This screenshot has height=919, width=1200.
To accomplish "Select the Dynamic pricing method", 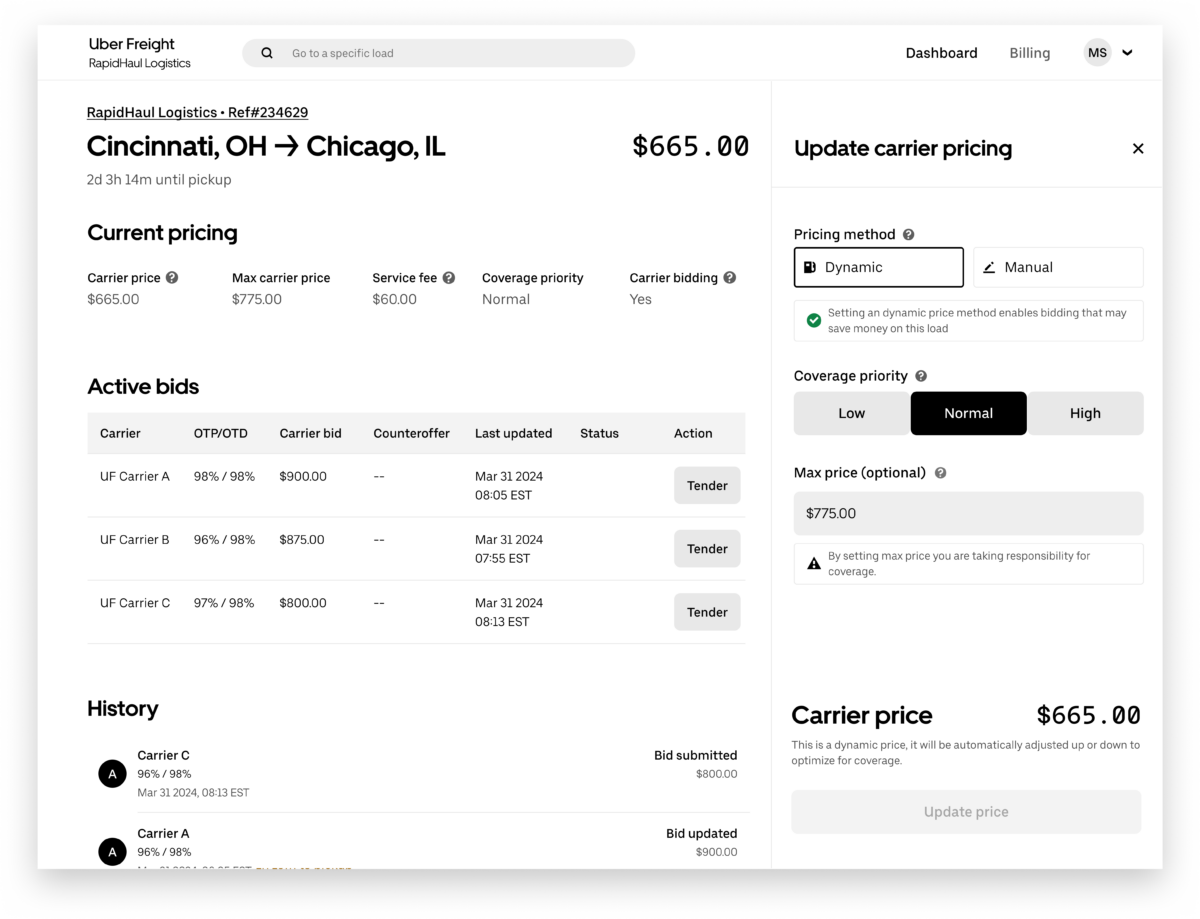I will coord(878,268).
